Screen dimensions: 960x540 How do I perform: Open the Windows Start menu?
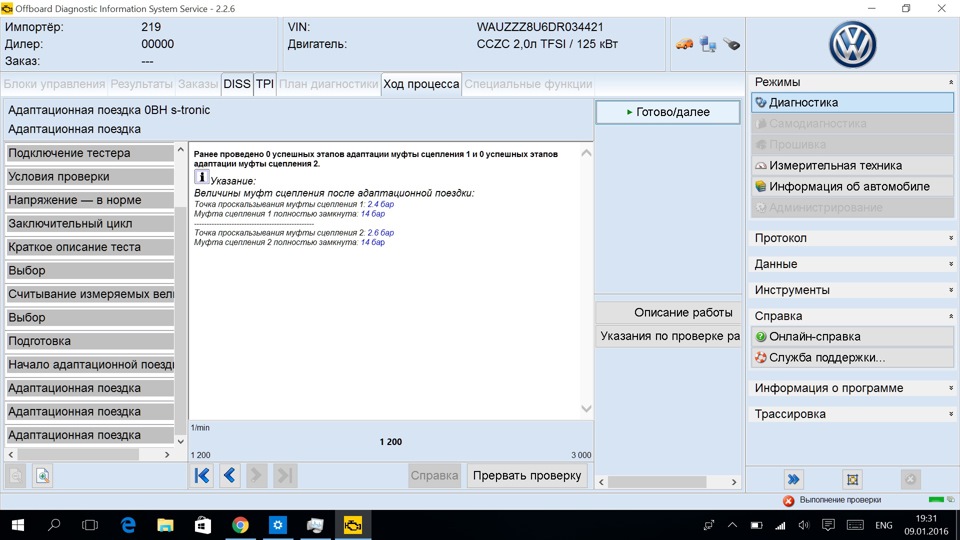(x=18, y=525)
